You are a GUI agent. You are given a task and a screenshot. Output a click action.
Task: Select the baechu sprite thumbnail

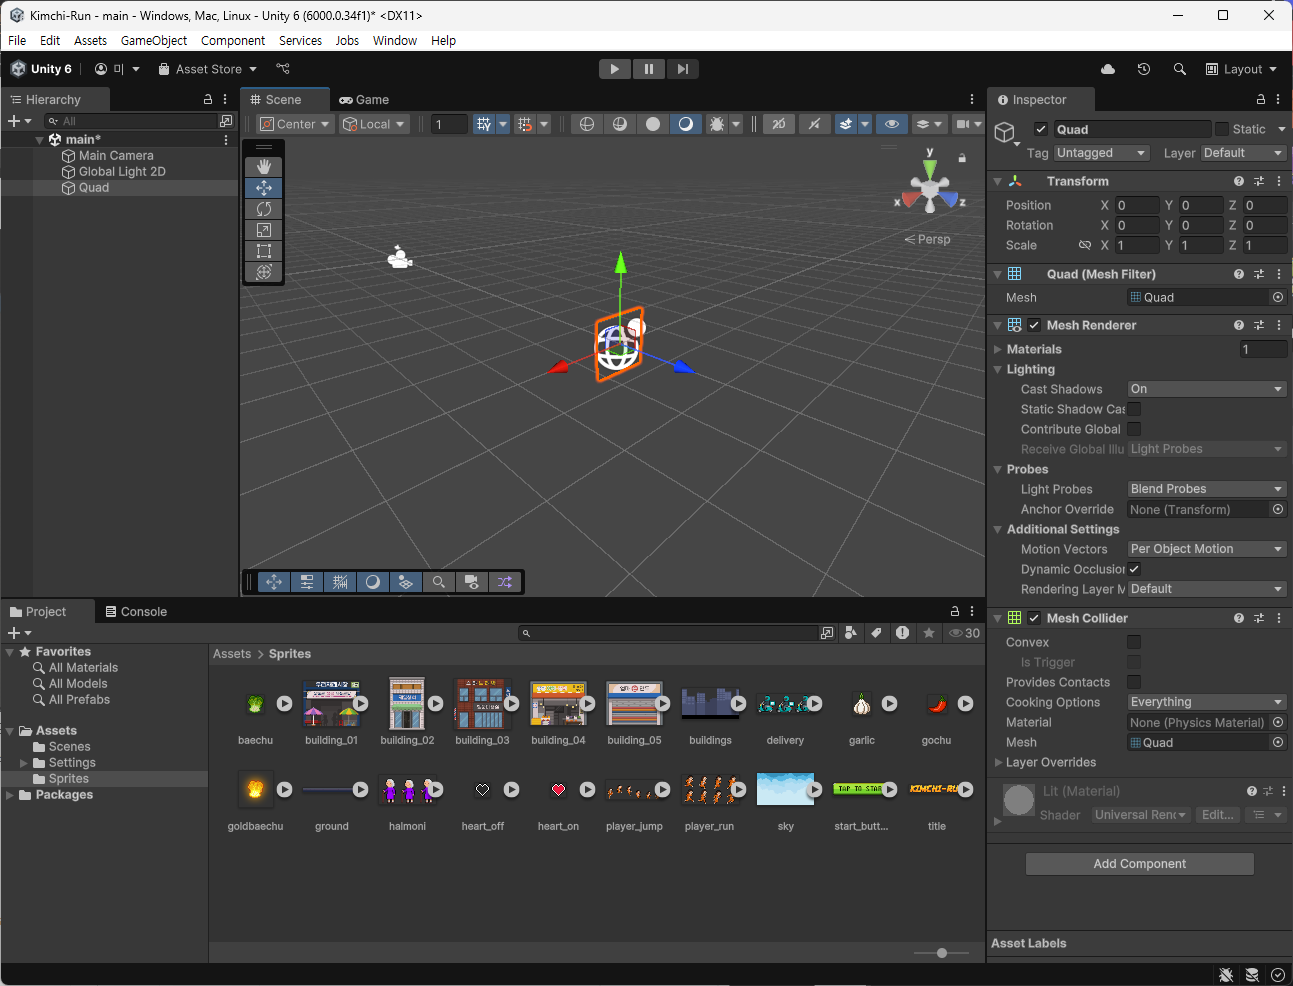click(256, 704)
